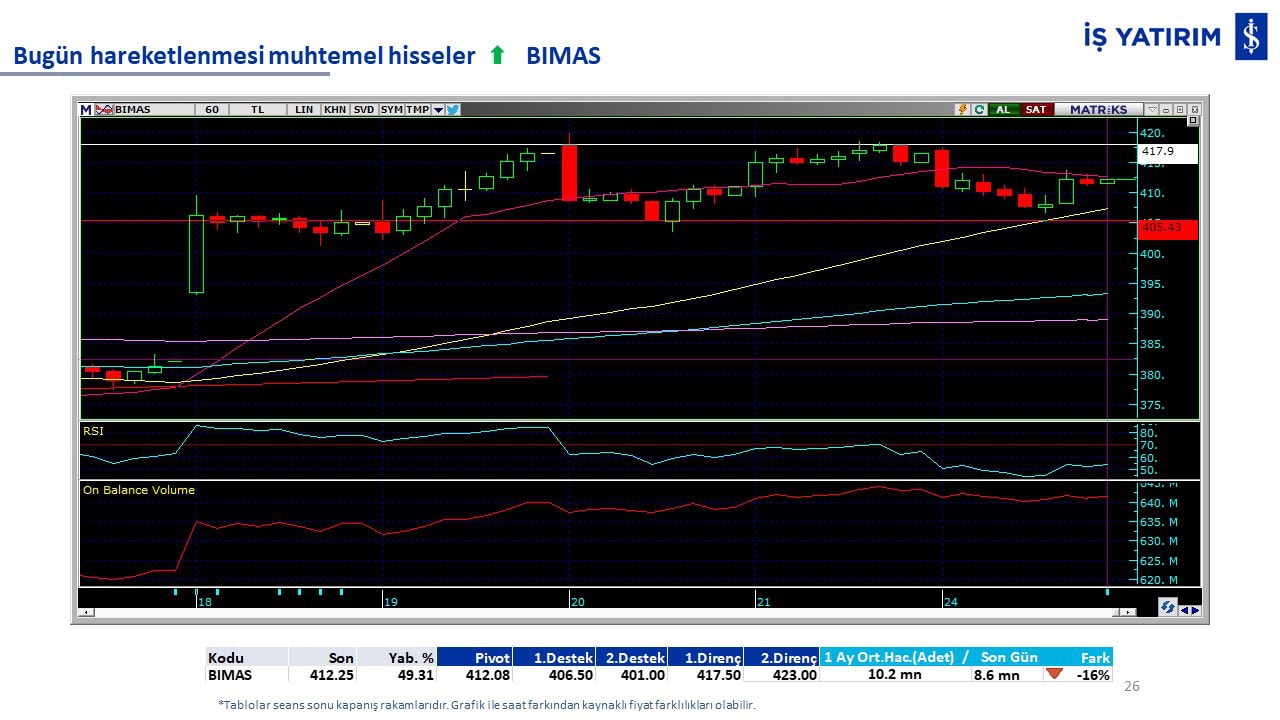1280x720 pixels.
Task: Click the first resistance value 417.50
Action: 719,675
